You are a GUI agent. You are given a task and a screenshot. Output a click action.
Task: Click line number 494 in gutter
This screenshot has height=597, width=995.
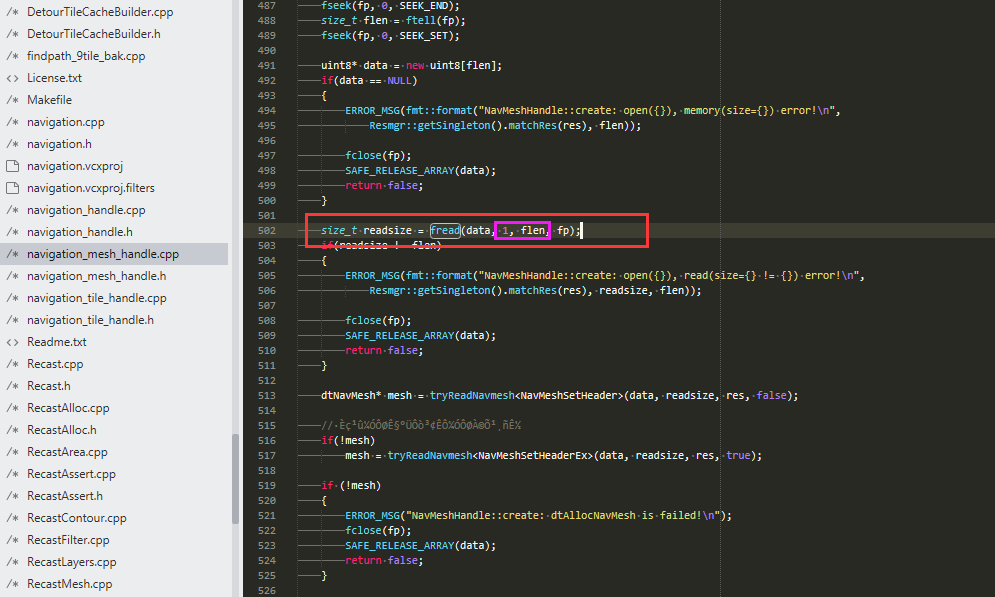[267, 110]
